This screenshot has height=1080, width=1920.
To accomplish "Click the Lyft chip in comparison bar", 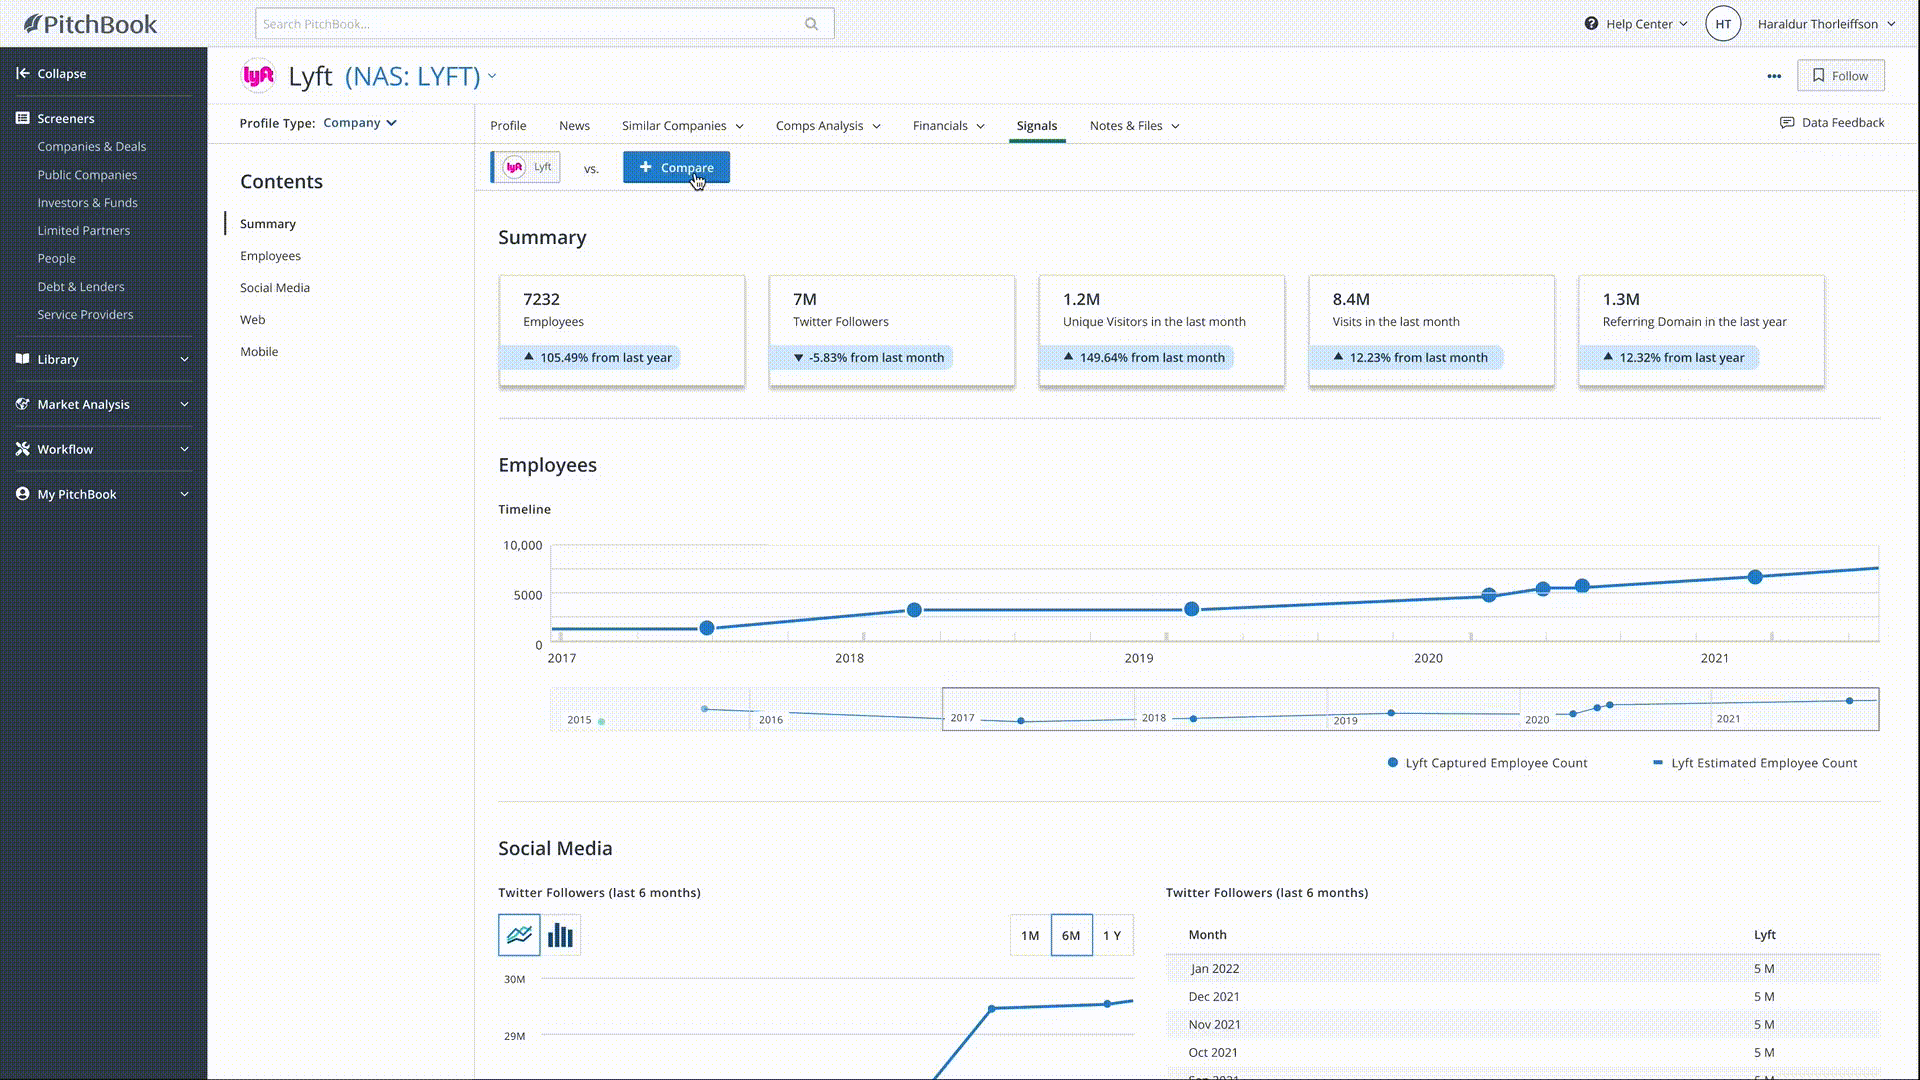I will click(526, 167).
